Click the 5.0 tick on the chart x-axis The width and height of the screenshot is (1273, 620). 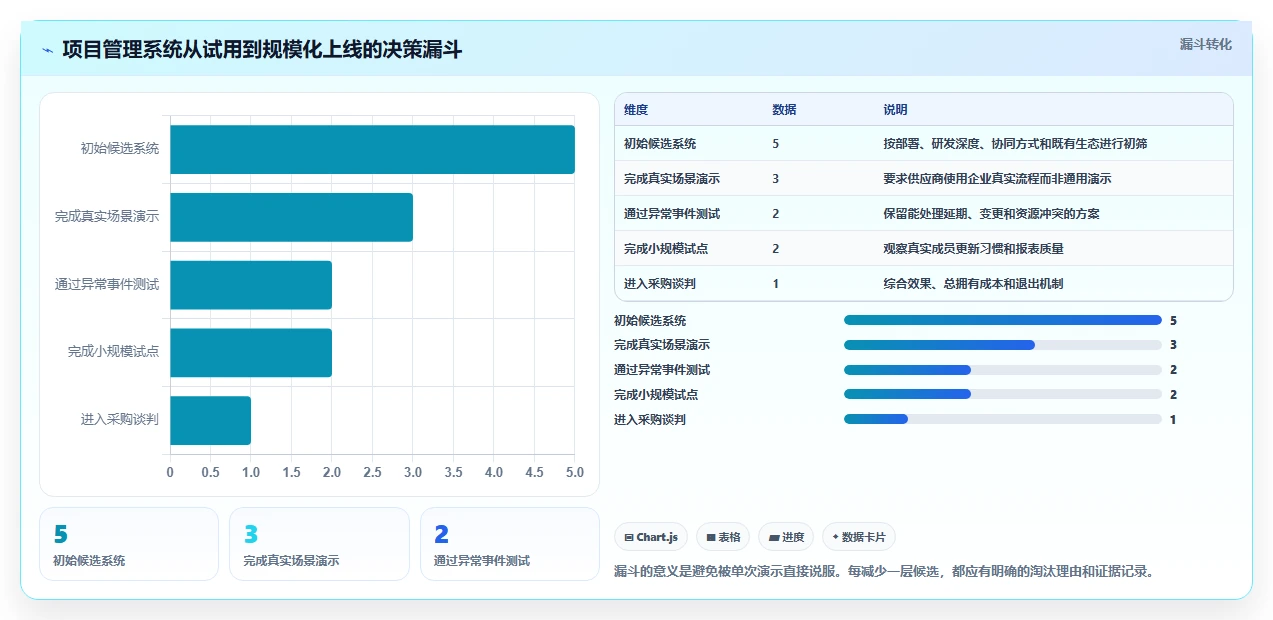click(574, 472)
